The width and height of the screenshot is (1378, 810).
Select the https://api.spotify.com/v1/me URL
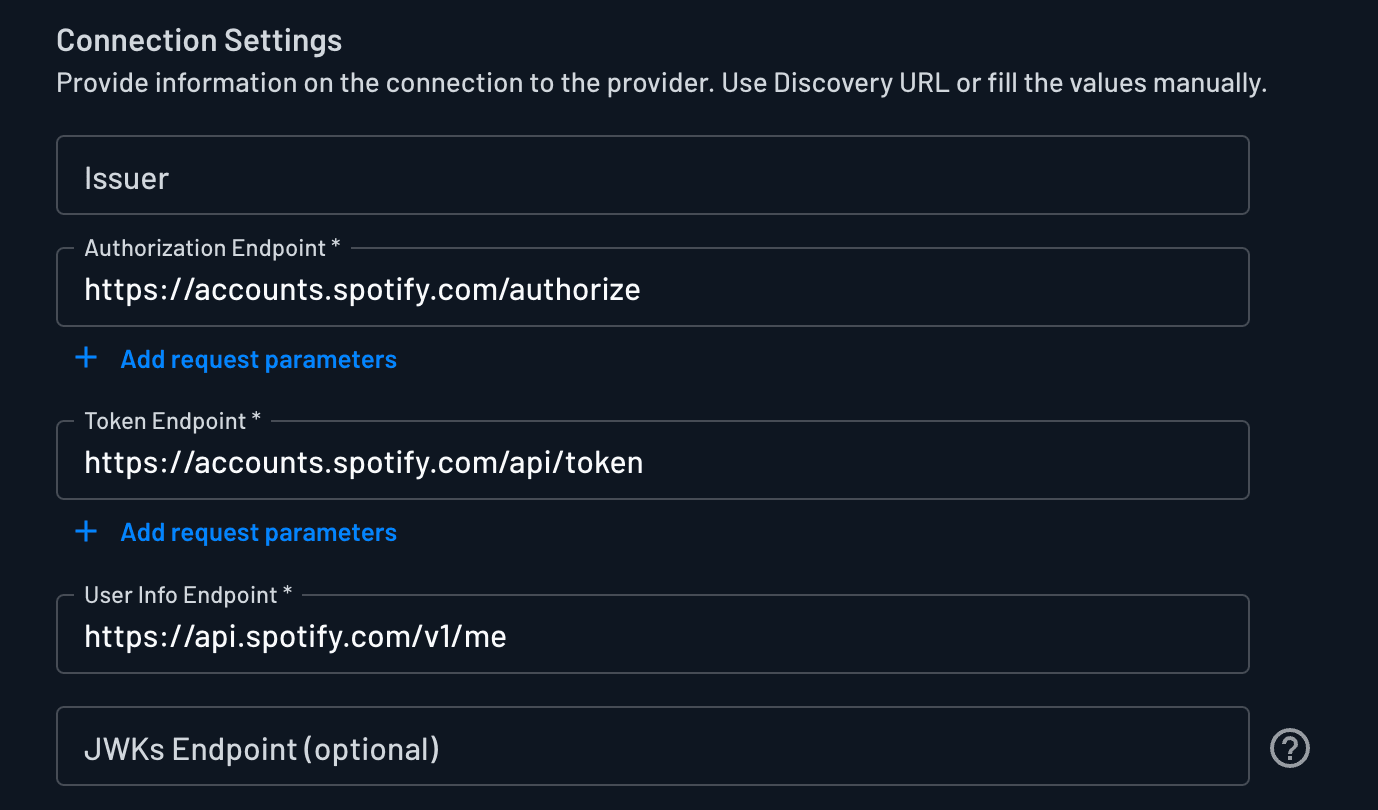click(295, 634)
